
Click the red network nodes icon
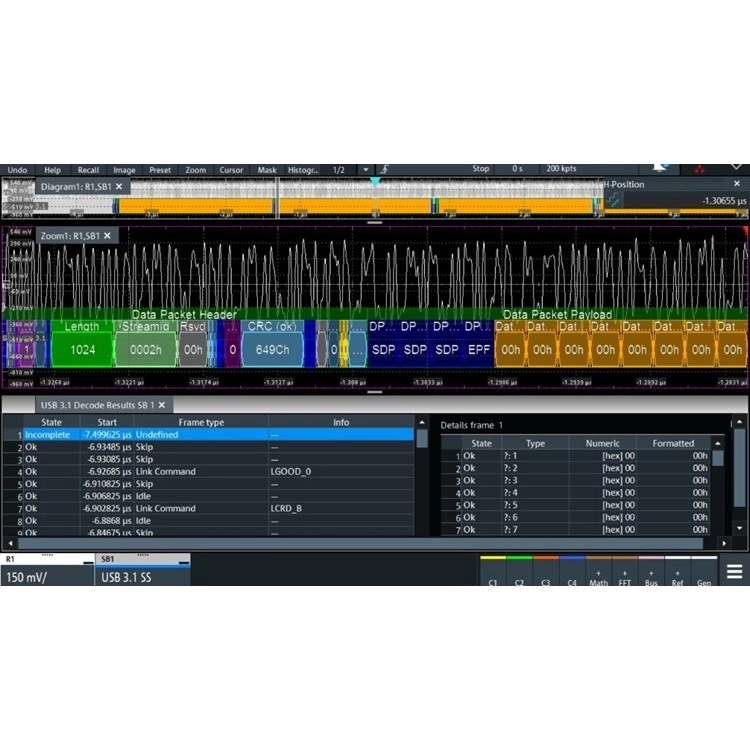[x=699, y=169]
